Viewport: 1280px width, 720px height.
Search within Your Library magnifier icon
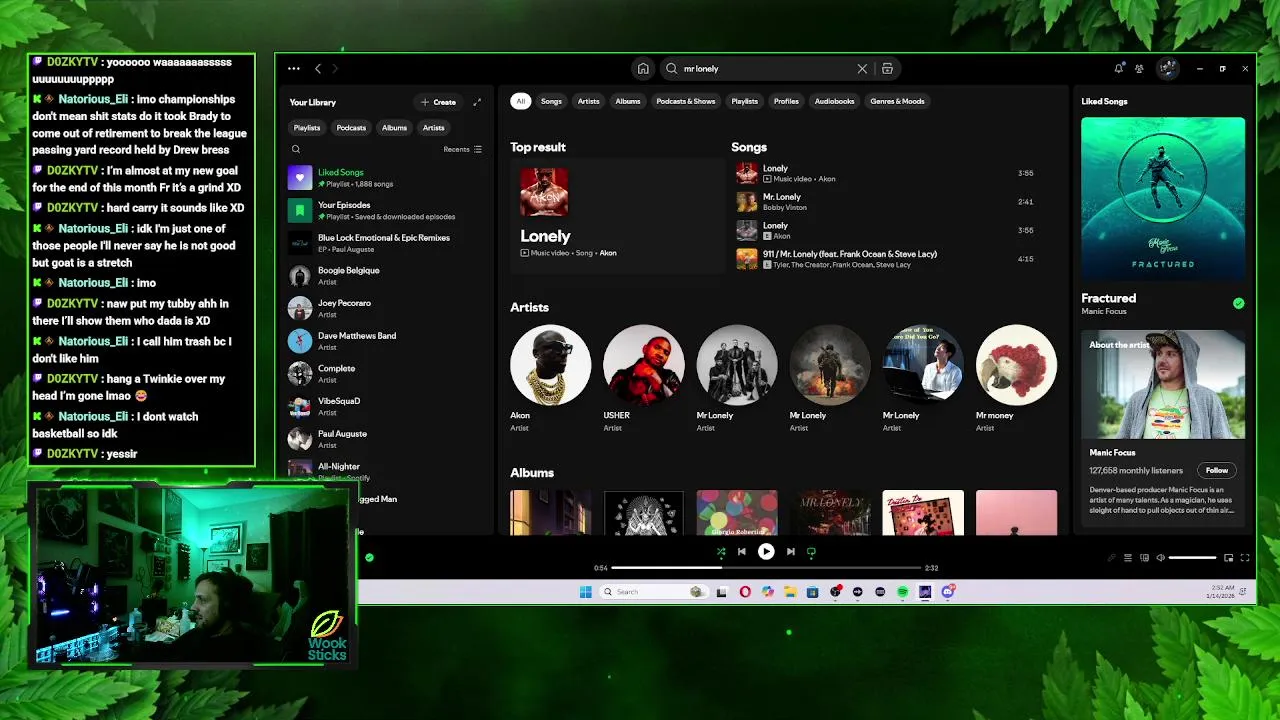click(296, 149)
